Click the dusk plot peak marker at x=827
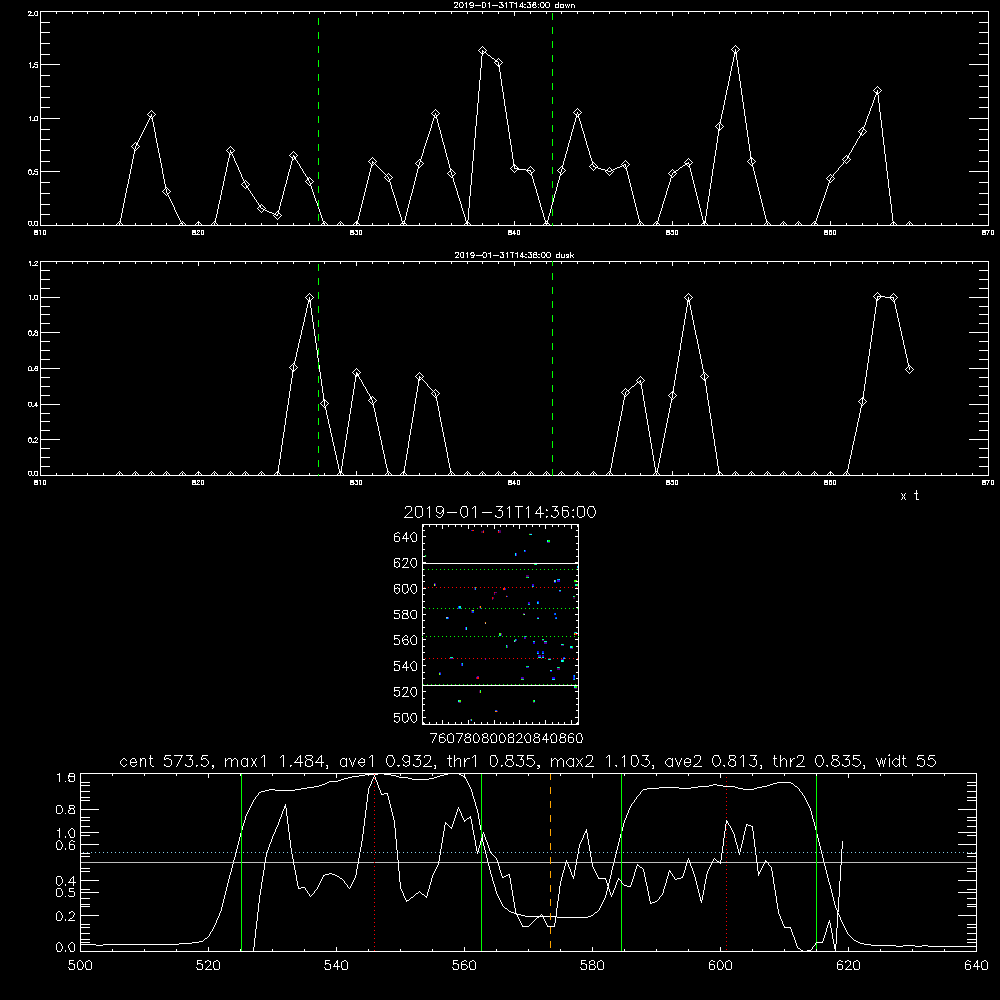Image resolution: width=1000 pixels, height=1000 pixels. click(309, 297)
